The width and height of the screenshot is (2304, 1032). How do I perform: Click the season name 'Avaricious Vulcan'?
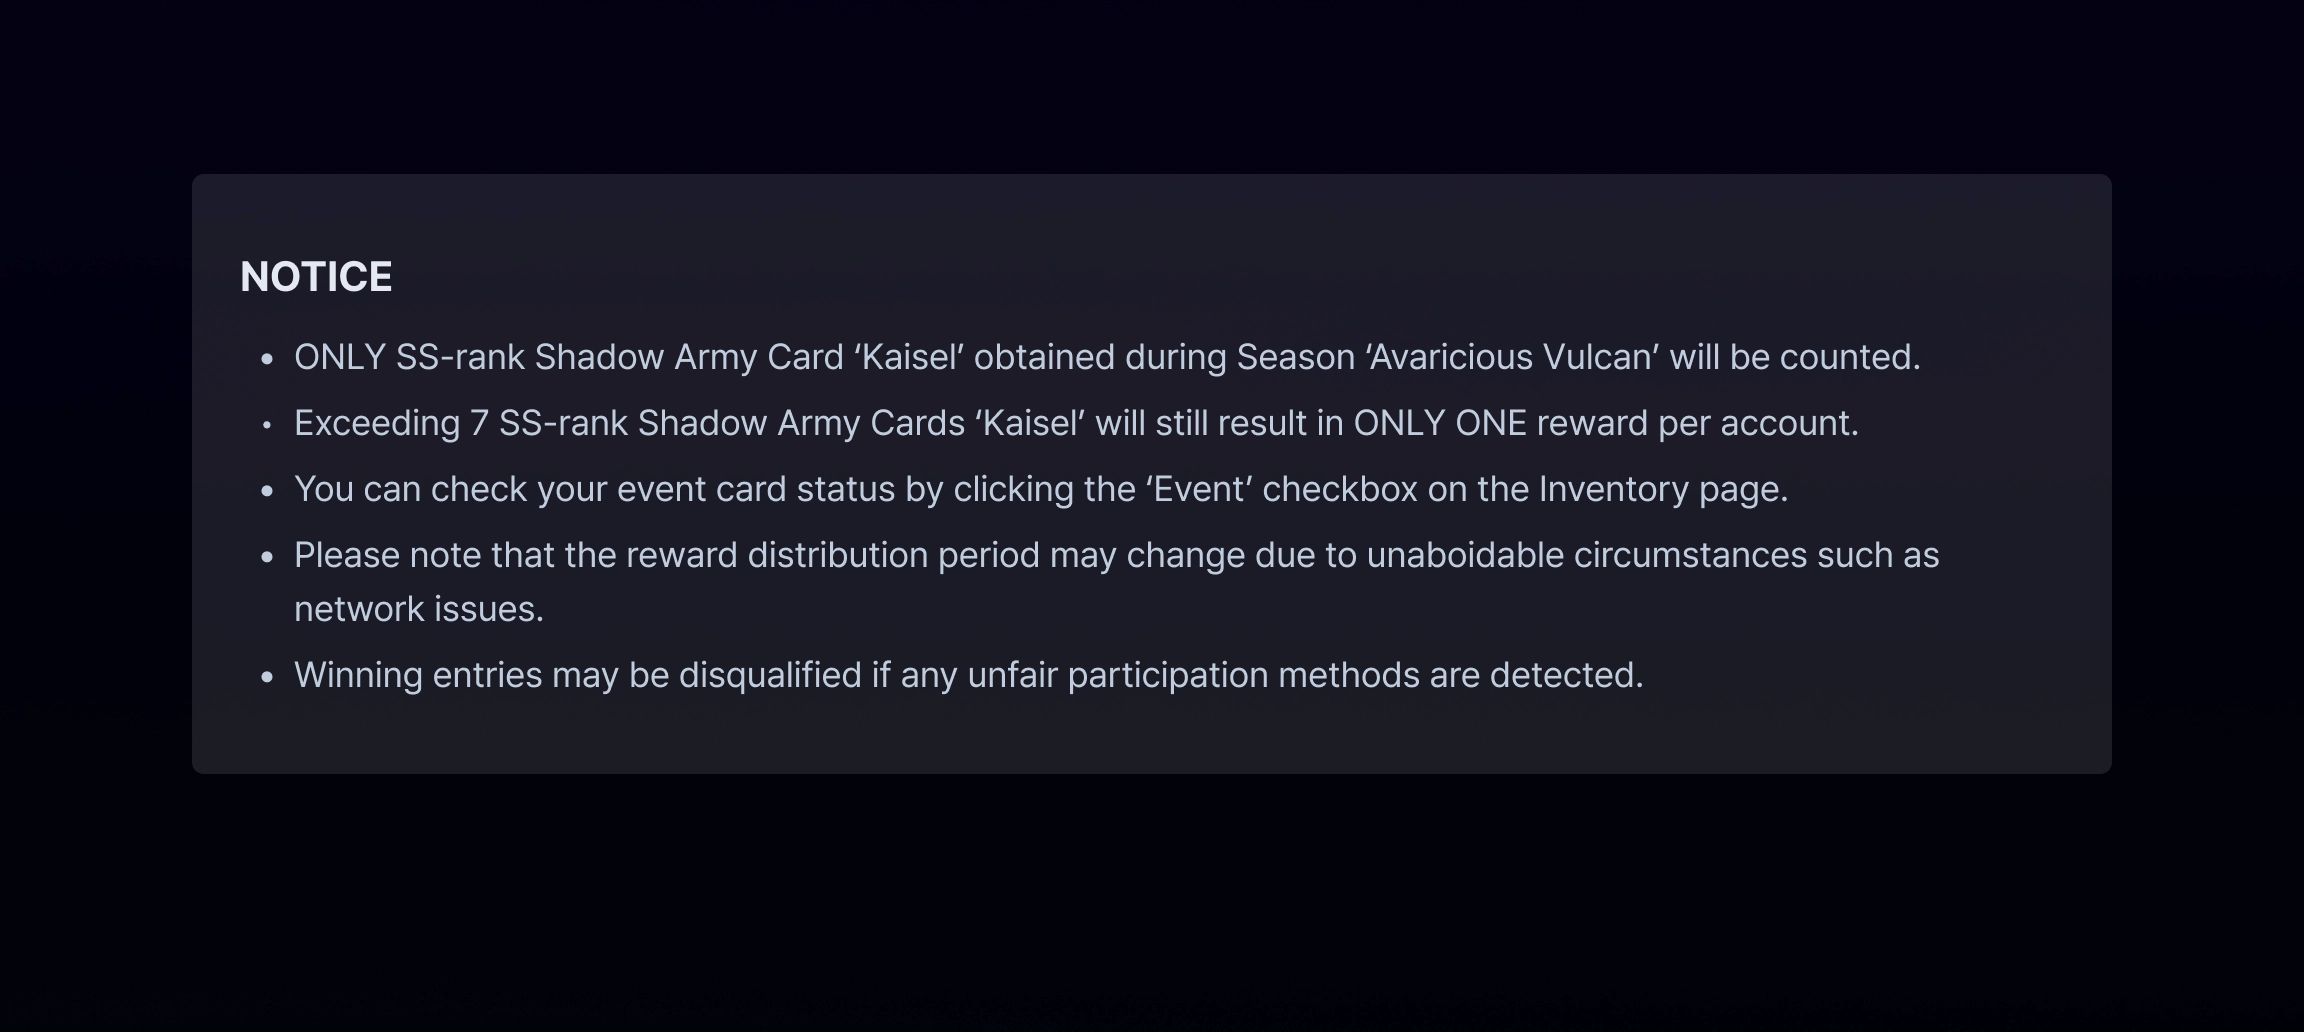coord(1513,357)
